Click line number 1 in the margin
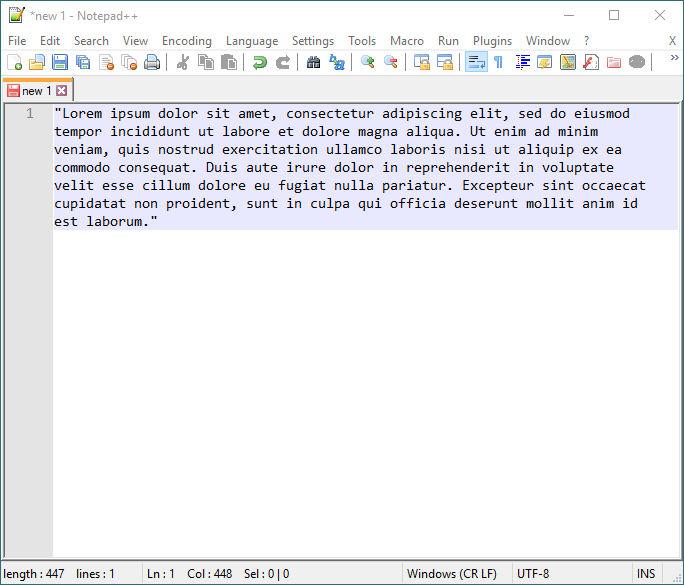 pos(30,114)
